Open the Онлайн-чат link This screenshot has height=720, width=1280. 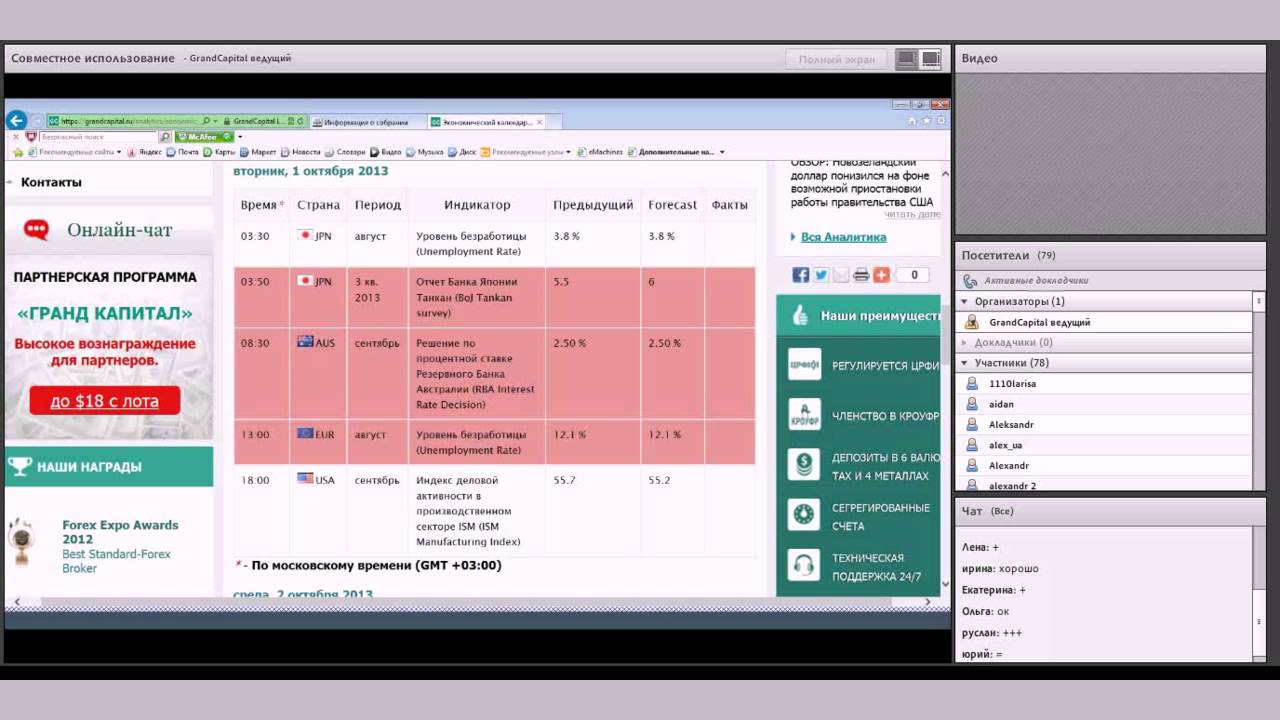click(x=120, y=230)
